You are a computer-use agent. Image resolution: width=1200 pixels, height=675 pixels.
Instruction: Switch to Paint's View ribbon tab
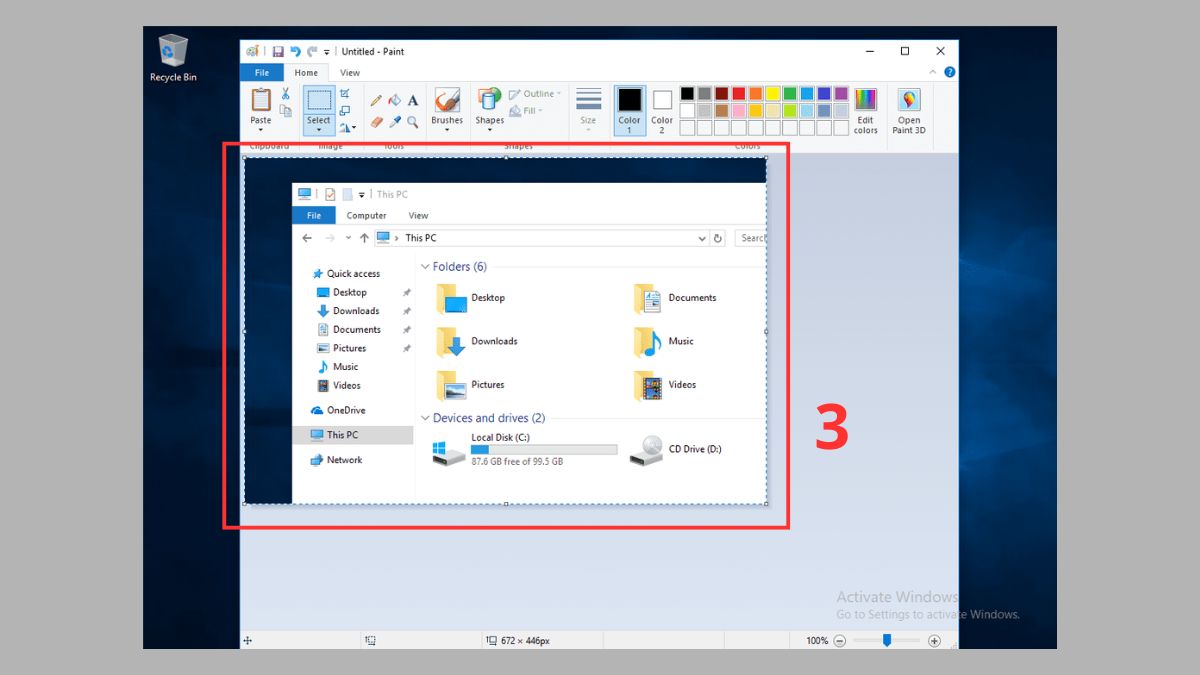click(x=350, y=73)
